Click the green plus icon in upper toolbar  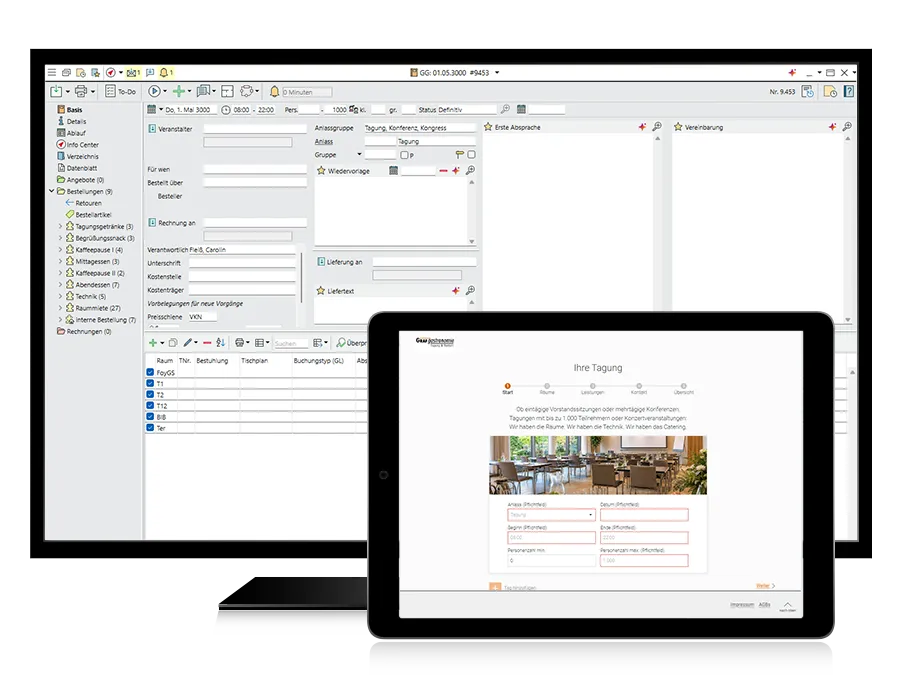[179, 91]
